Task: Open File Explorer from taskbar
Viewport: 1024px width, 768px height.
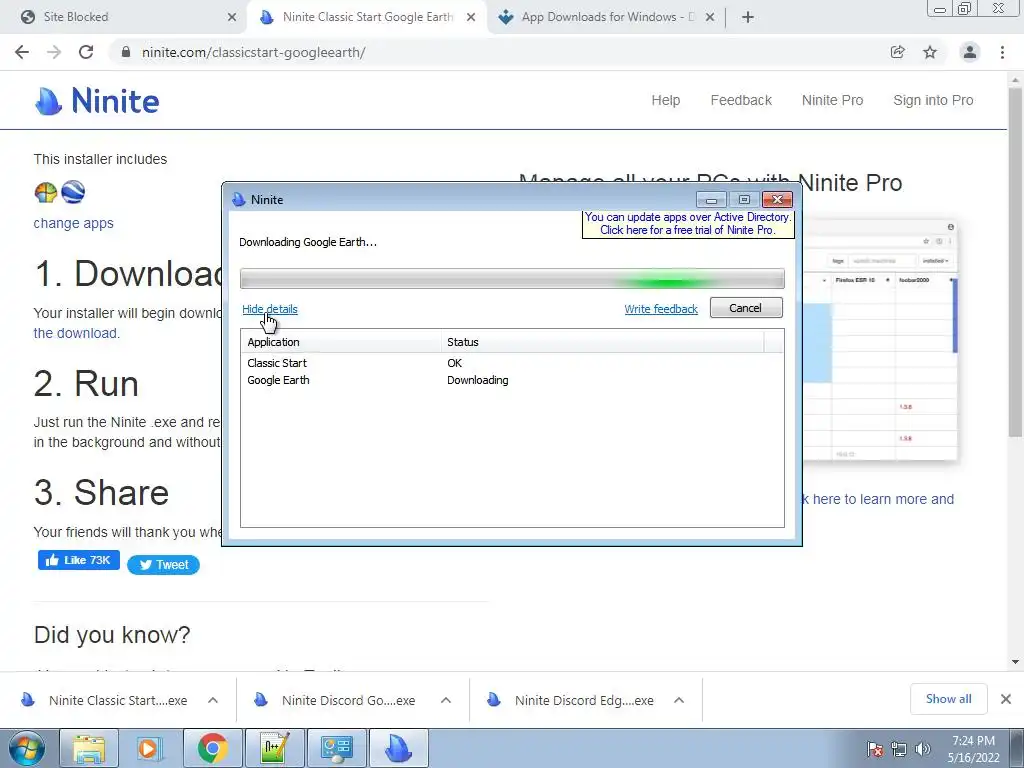Action: coord(89,748)
